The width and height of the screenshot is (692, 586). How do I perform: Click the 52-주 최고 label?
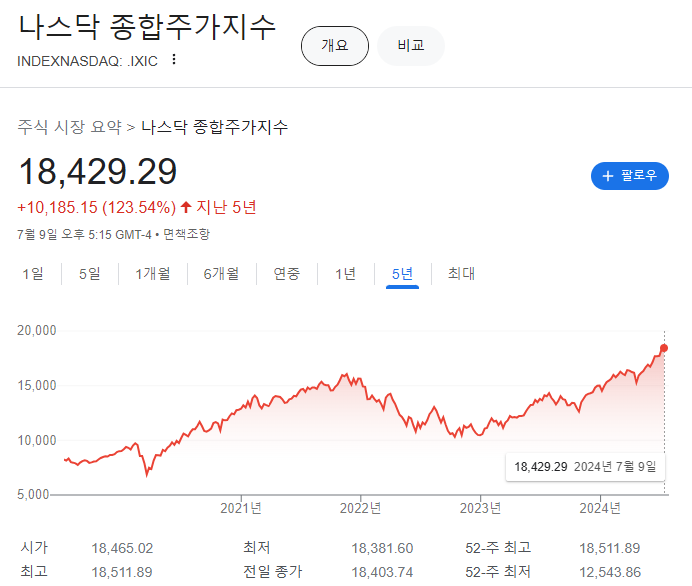(498, 548)
